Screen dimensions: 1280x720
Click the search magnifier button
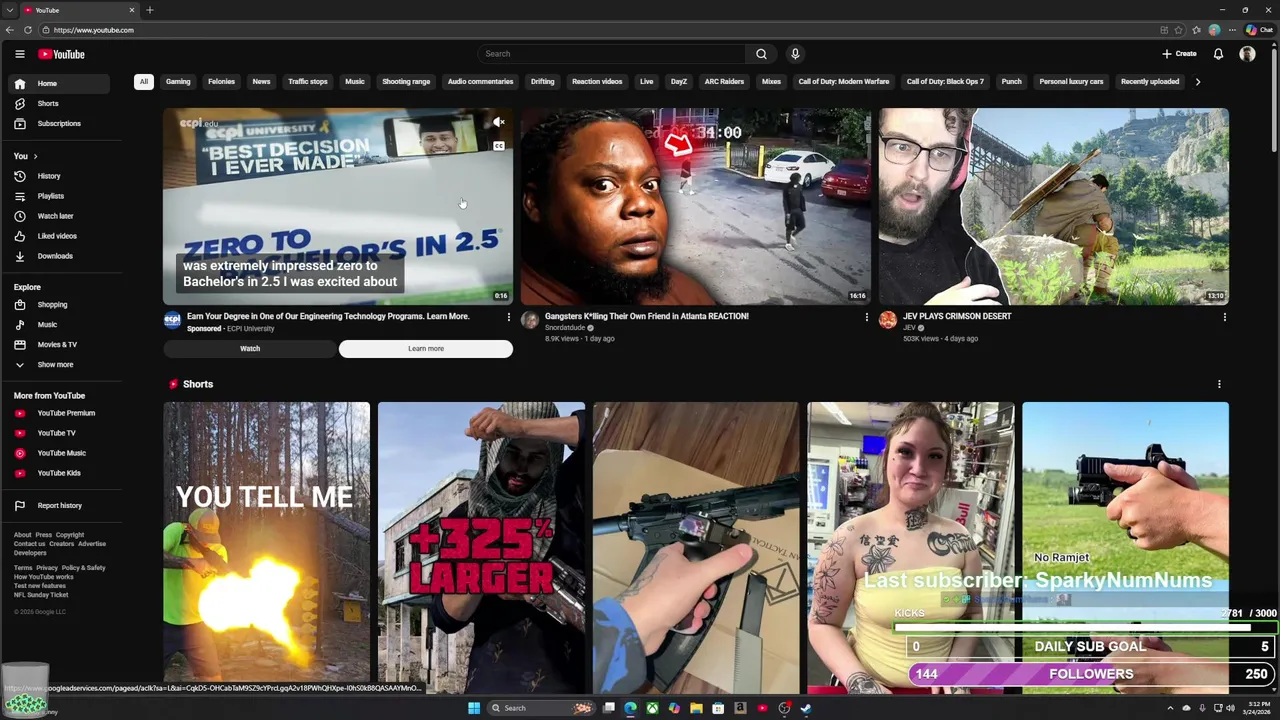761,54
